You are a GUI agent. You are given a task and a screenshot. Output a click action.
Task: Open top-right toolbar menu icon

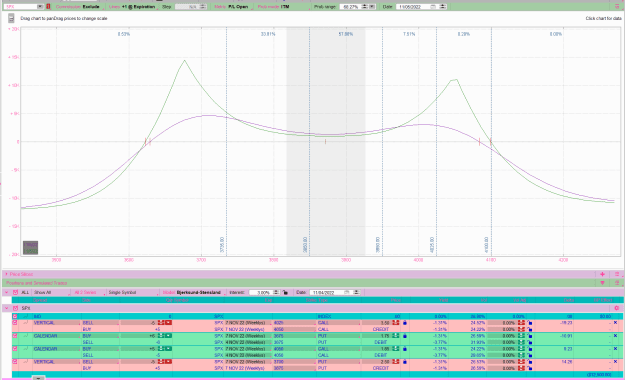coord(618,7)
